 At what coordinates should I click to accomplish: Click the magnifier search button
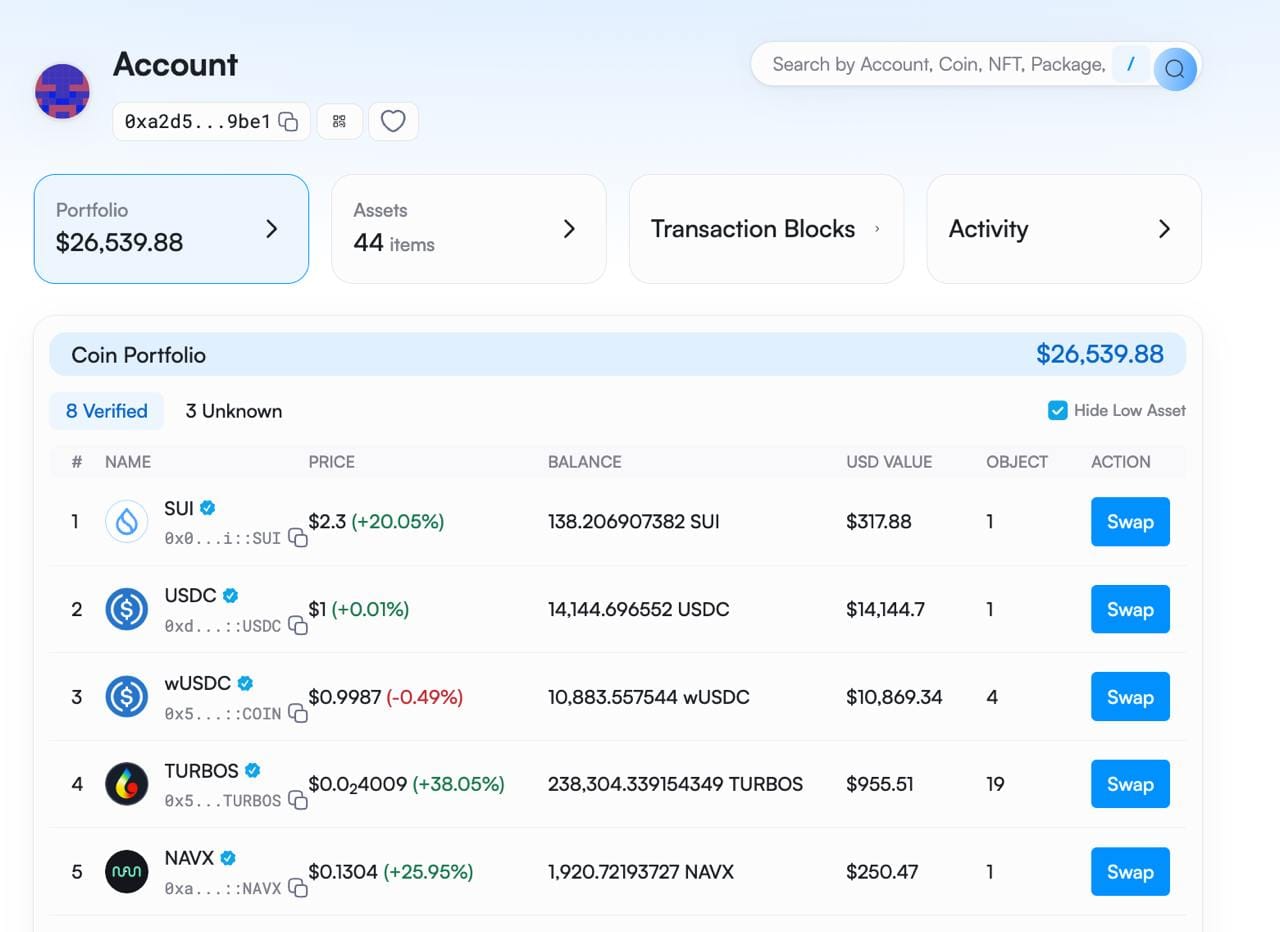[x=1175, y=69]
